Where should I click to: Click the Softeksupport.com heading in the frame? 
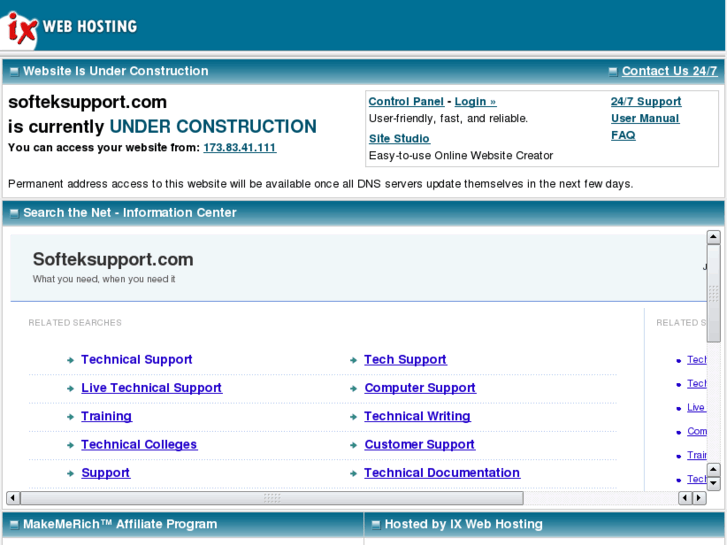[113, 259]
